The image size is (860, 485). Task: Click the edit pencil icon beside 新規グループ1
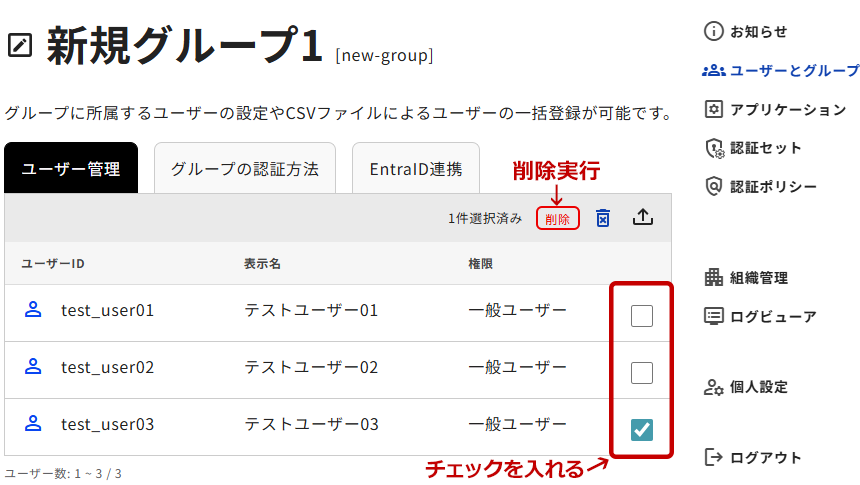[19, 45]
